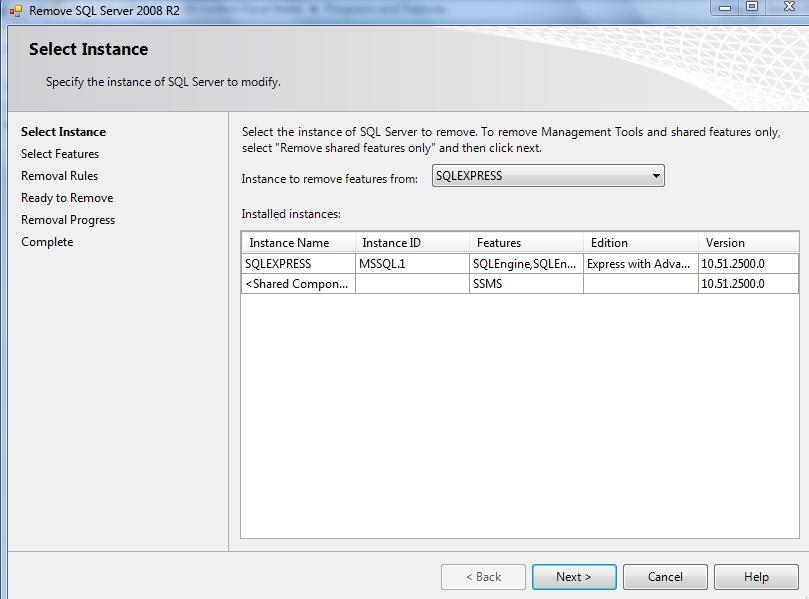Click the Next button
809x599 pixels.
coord(574,577)
